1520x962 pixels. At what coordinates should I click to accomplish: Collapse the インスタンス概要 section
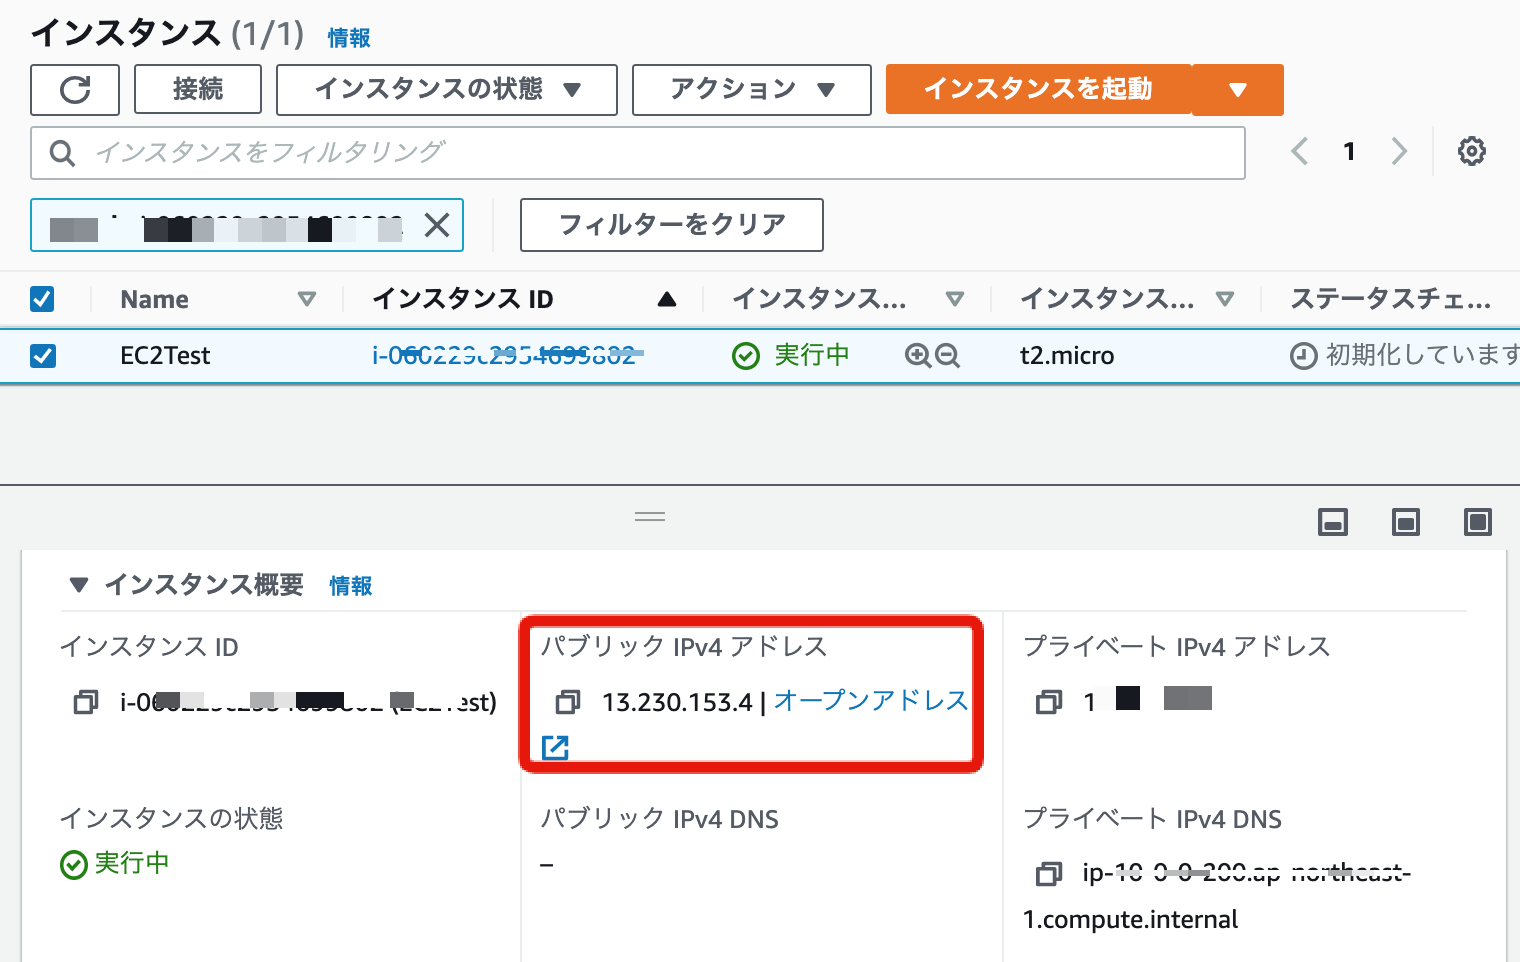(x=79, y=585)
